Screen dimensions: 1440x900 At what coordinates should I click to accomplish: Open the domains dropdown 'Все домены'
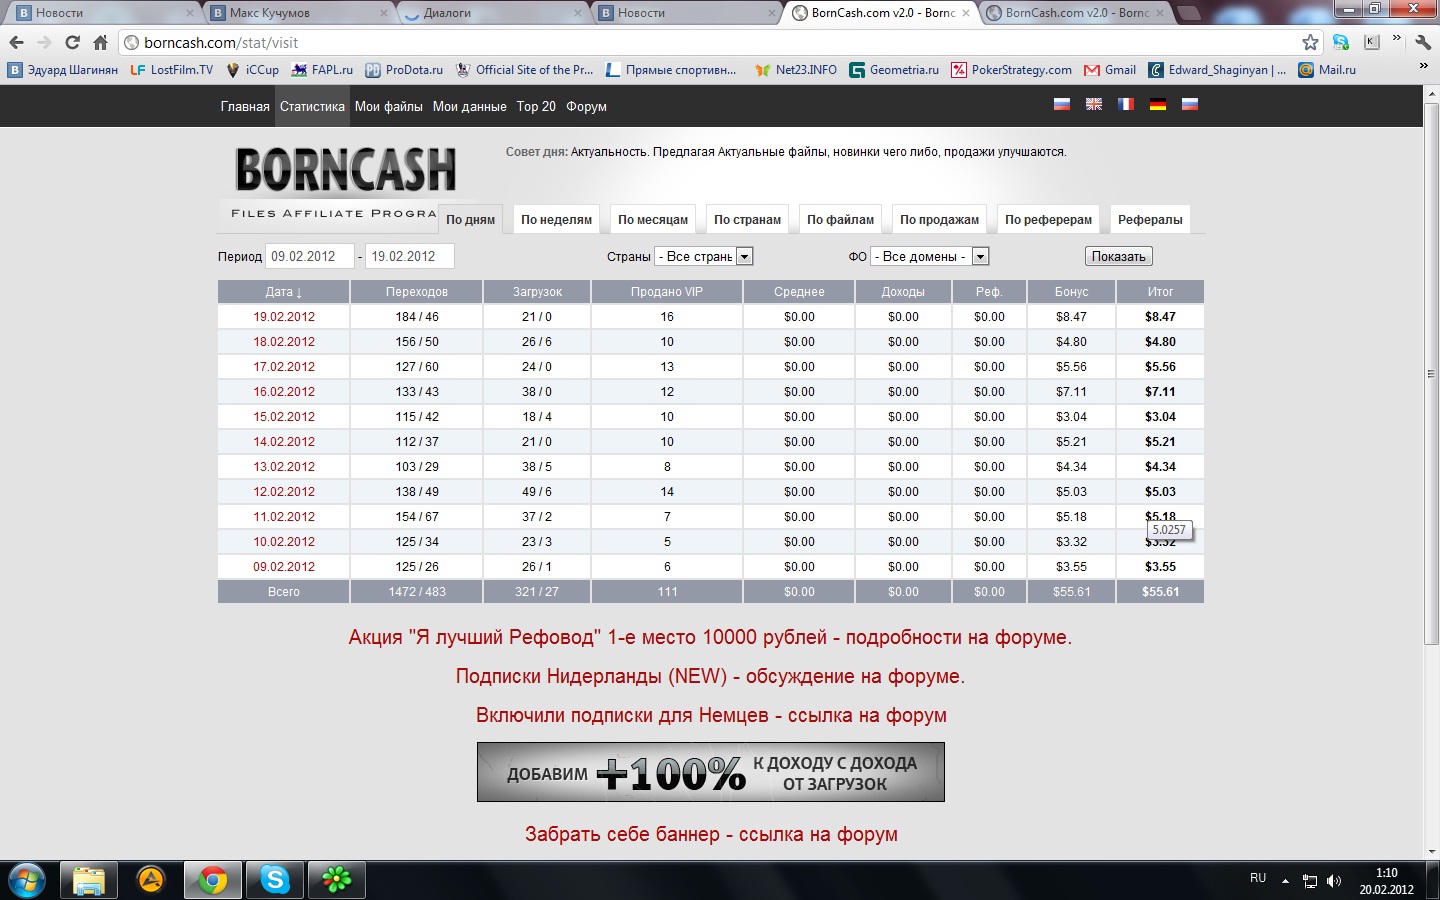930,257
